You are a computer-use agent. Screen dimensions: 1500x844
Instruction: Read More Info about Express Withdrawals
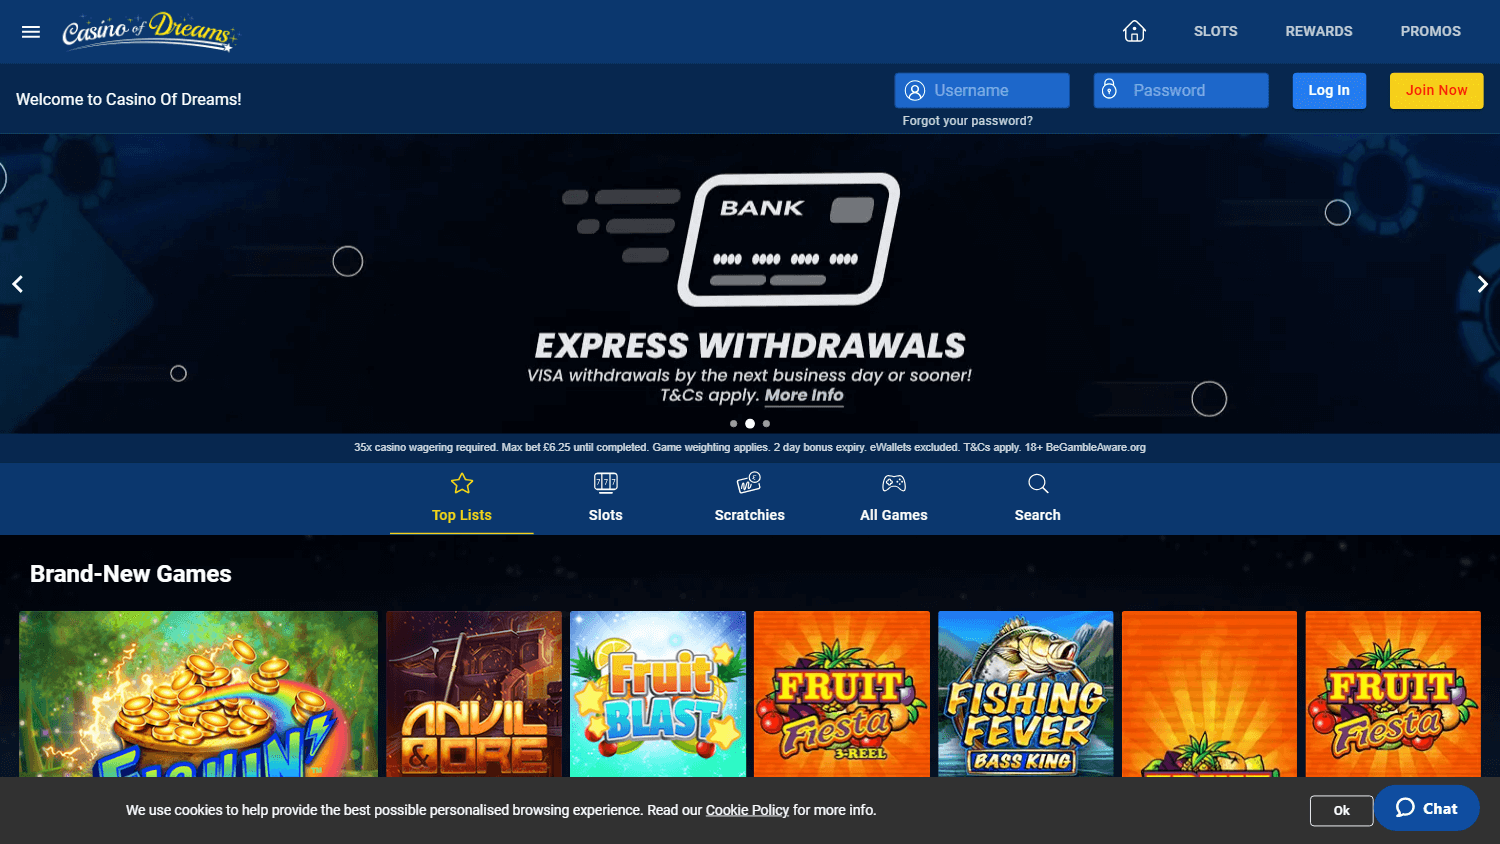coord(804,395)
